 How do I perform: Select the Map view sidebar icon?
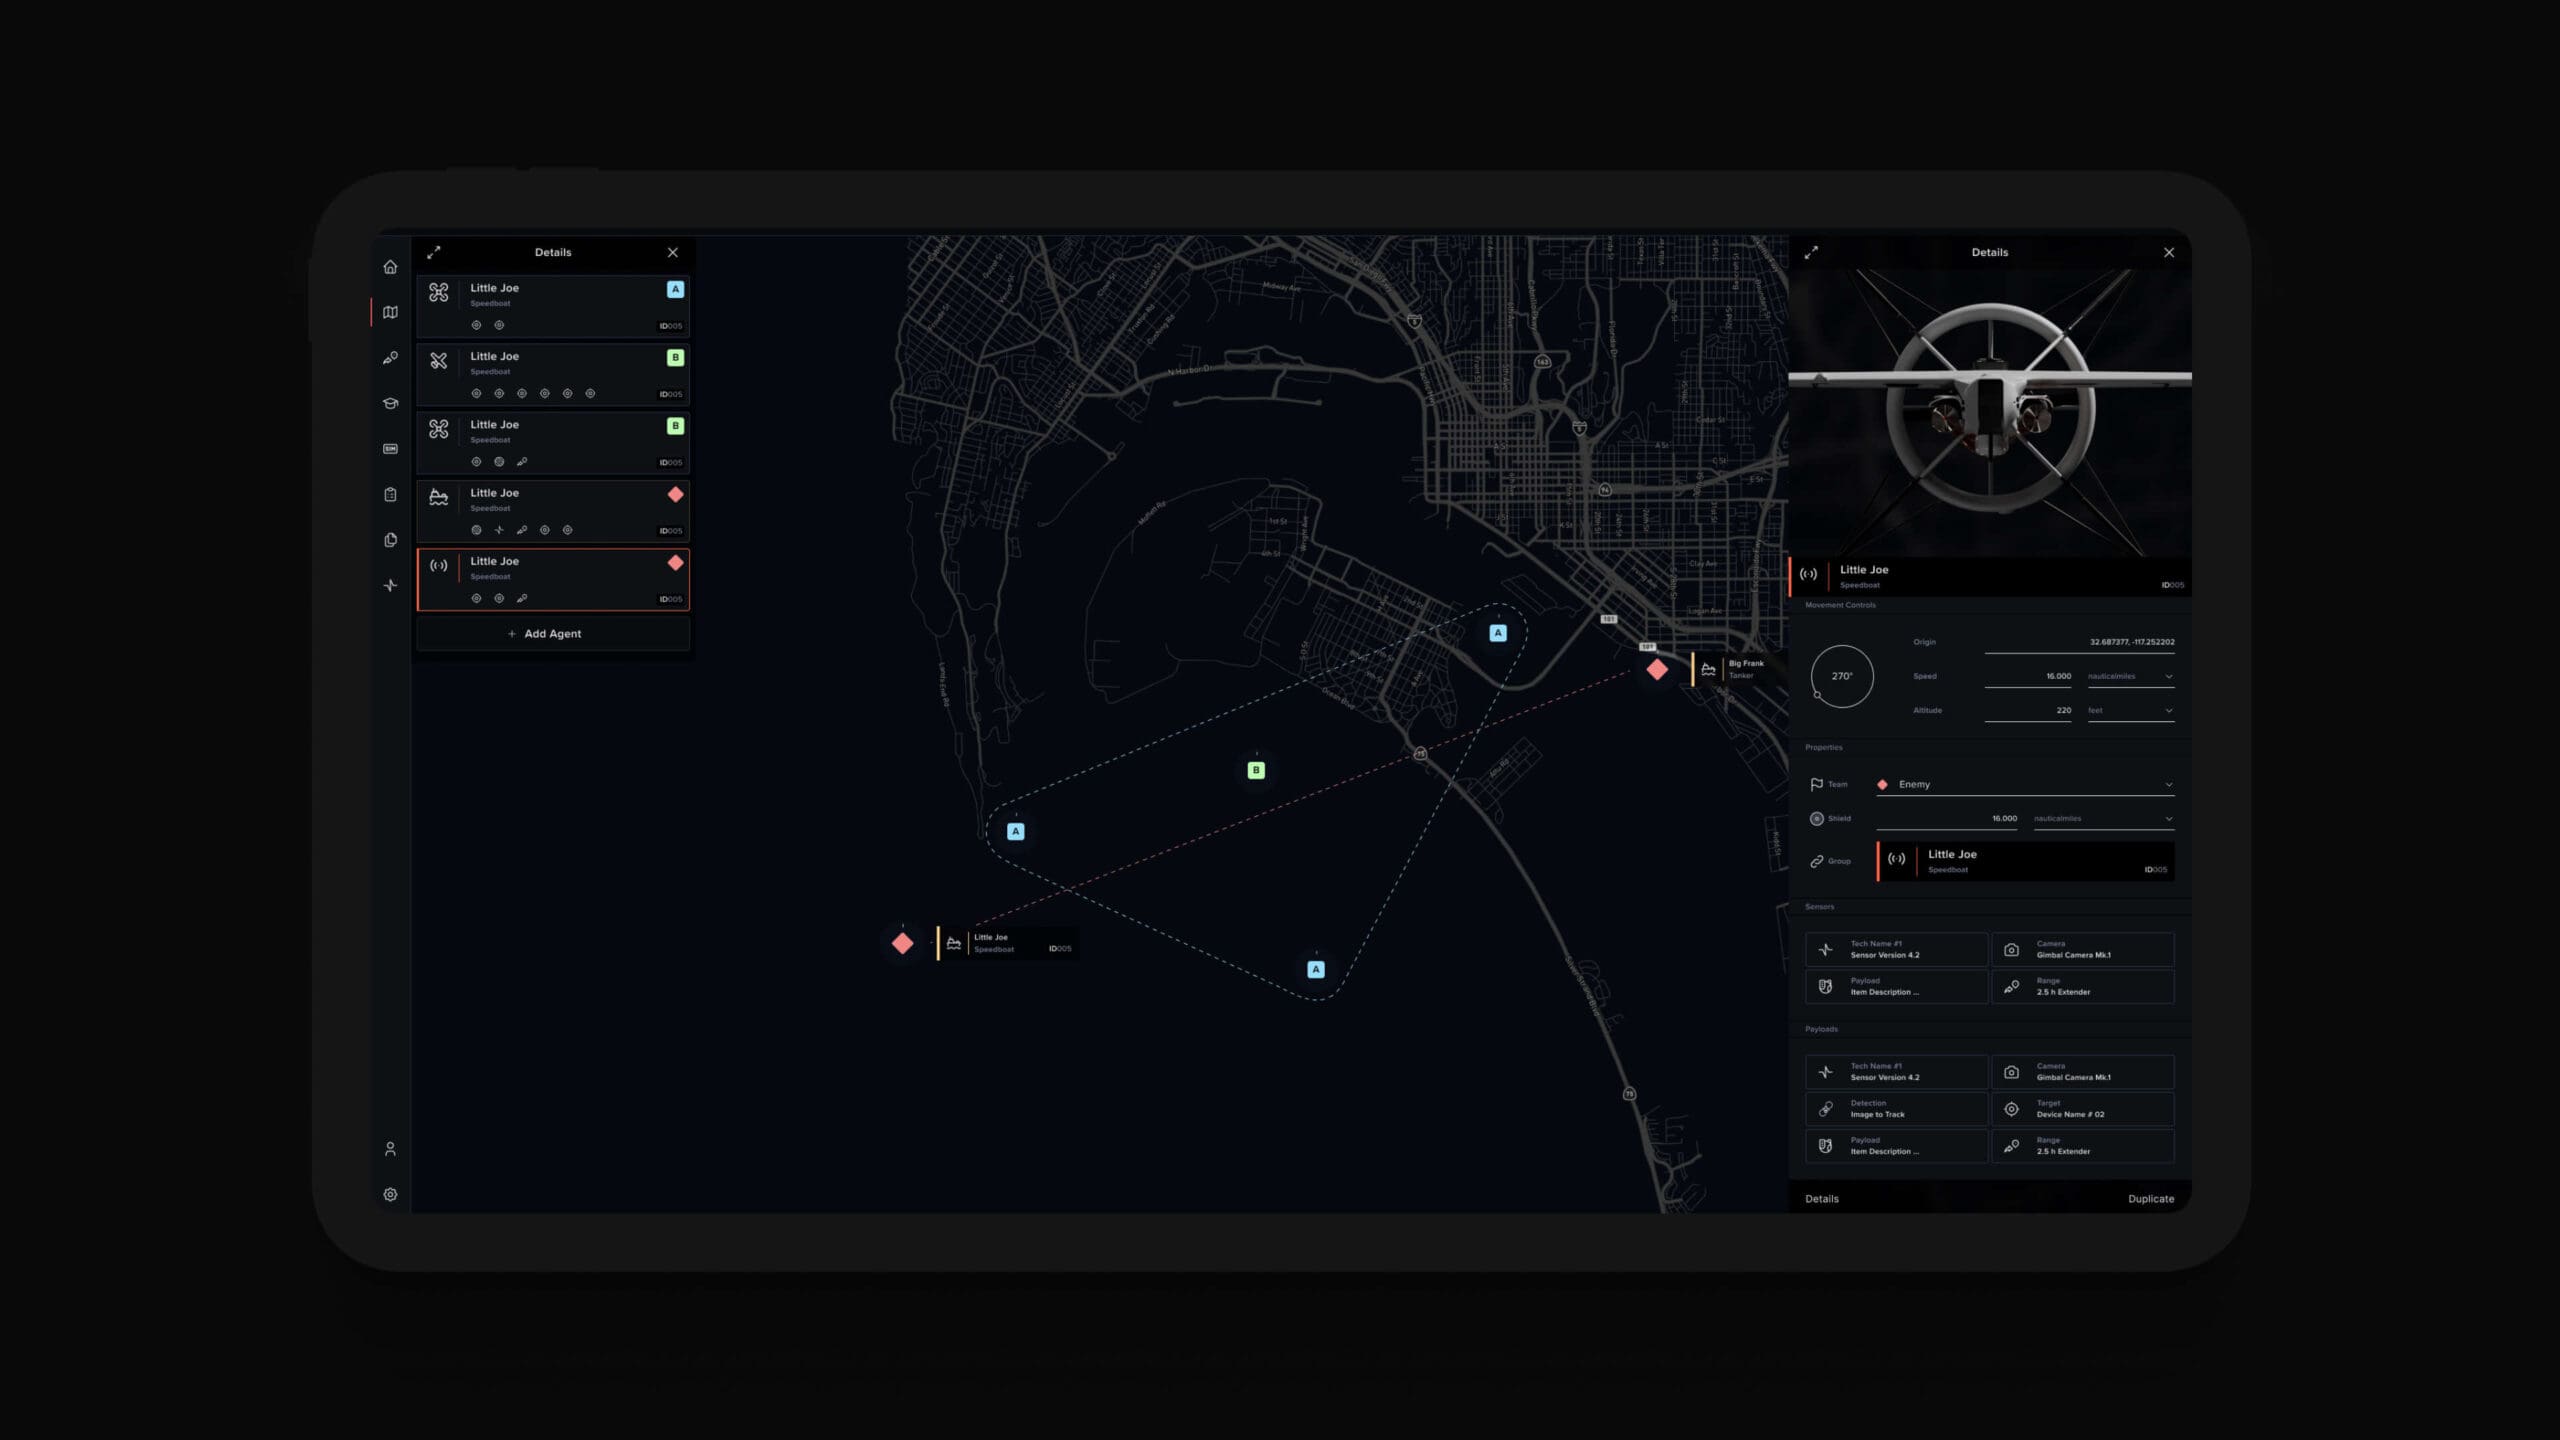390,312
